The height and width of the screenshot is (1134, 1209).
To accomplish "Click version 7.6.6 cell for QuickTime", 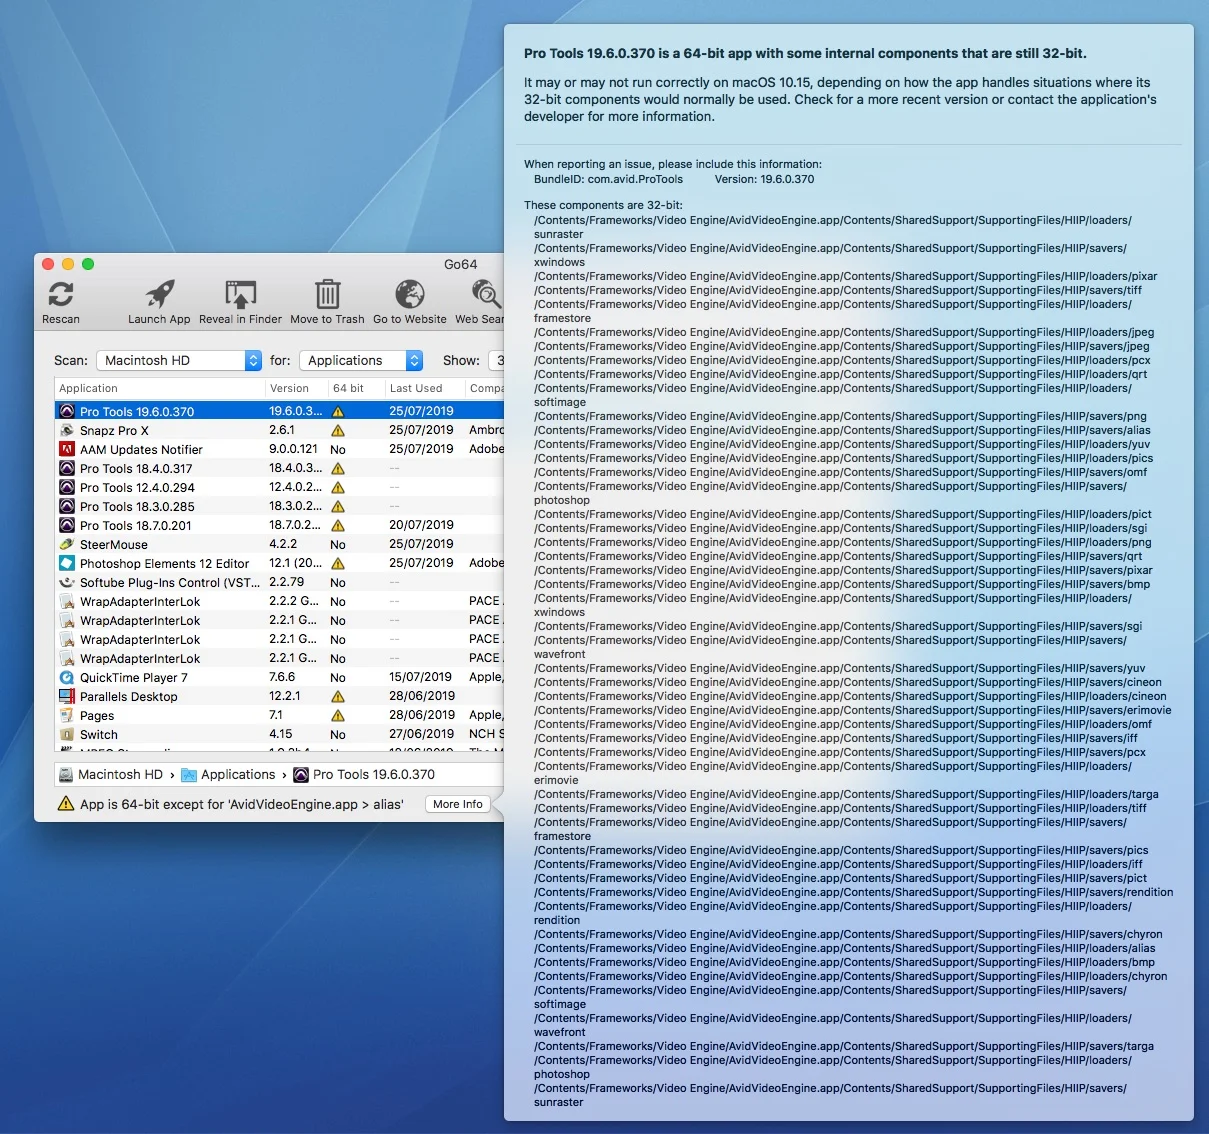I will (282, 677).
